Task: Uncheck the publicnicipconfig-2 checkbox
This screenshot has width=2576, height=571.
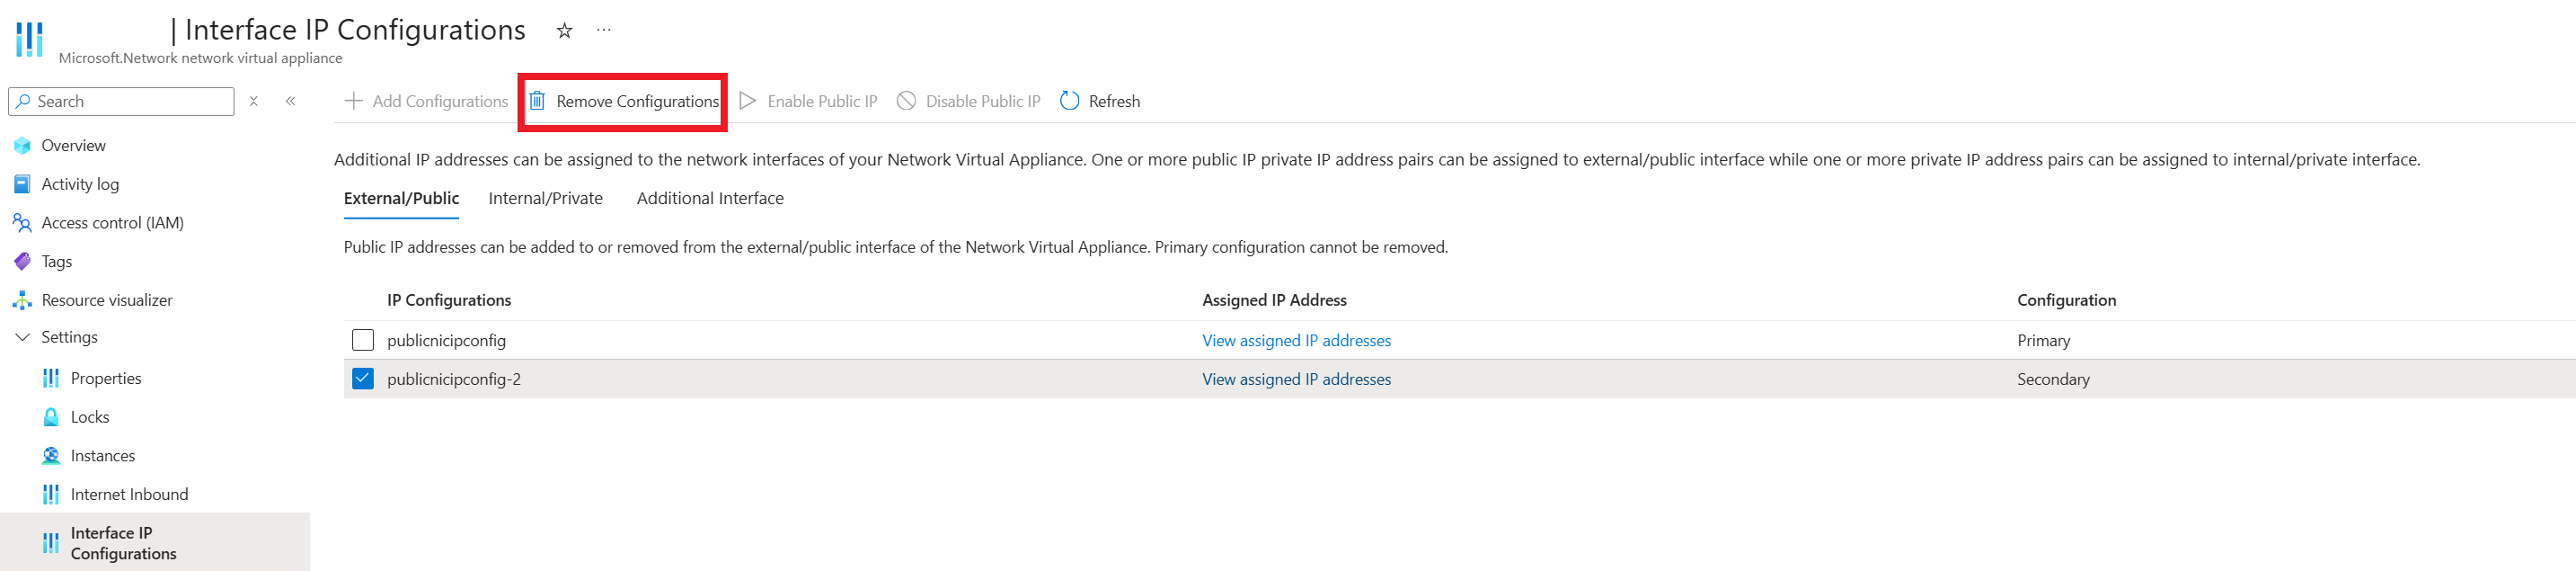Action: click(x=363, y=379)
